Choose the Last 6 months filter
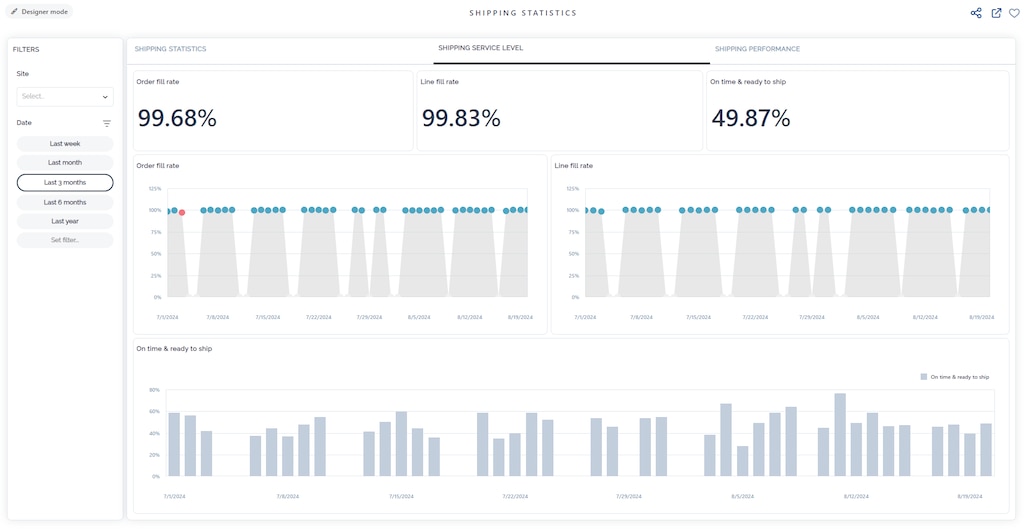The image size is (1024, 530). click(x=65, y=202)
